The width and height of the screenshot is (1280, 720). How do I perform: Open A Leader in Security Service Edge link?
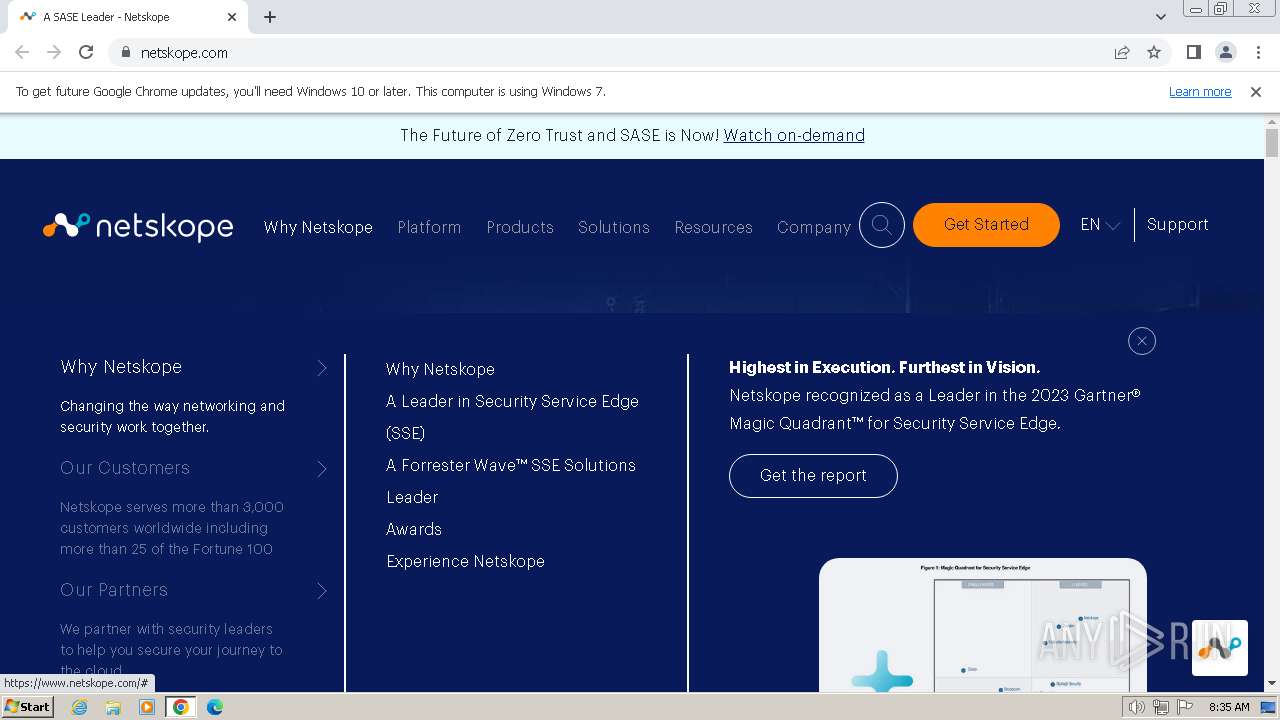coord(512,417)
